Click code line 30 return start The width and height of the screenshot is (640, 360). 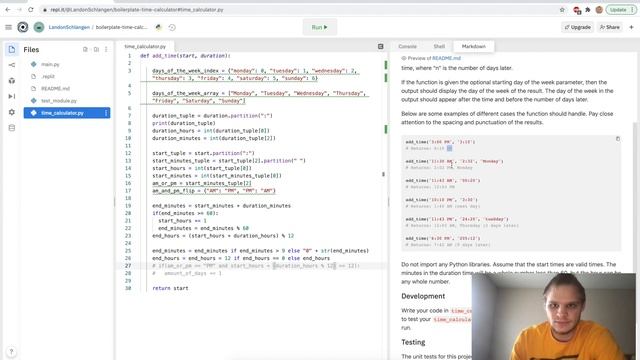pyautogui.click(x=170, y=288)
